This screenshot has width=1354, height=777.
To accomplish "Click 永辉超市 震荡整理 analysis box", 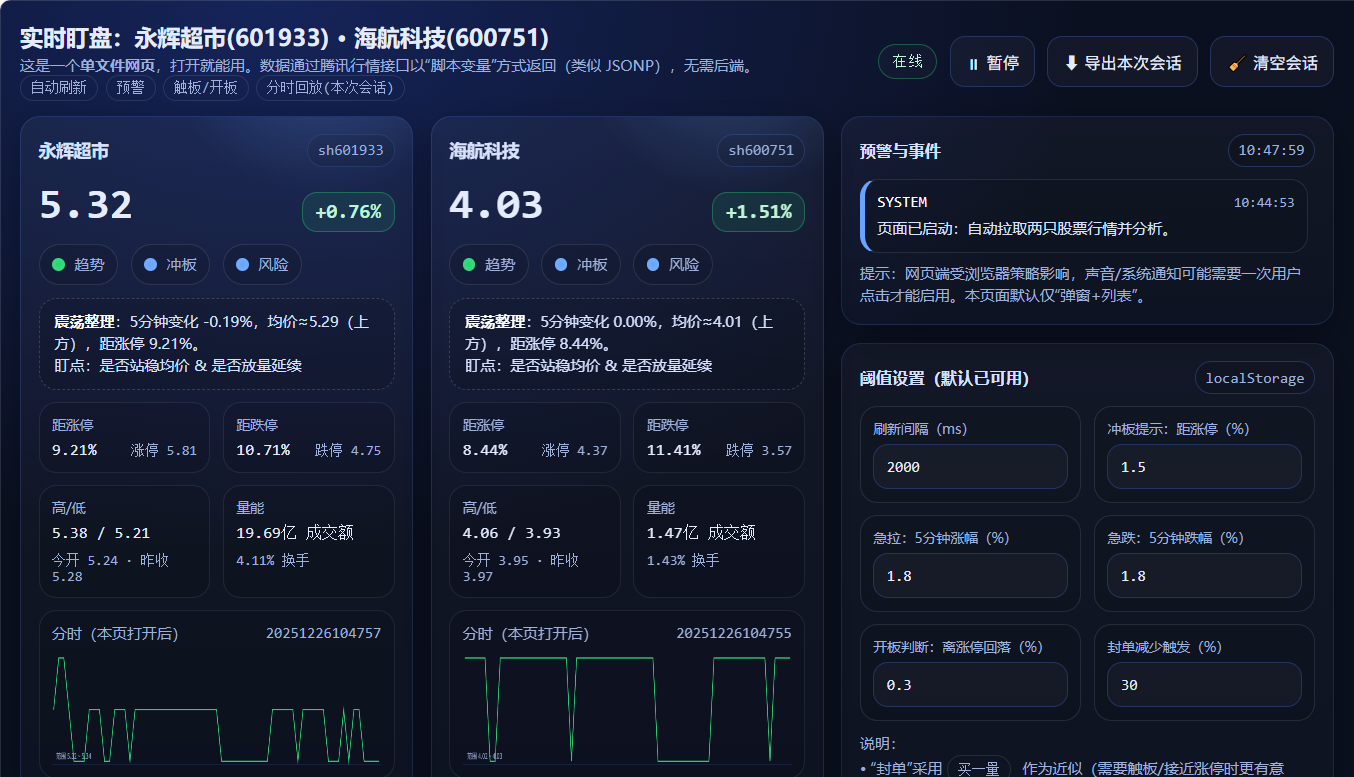I will pos(217,344).
